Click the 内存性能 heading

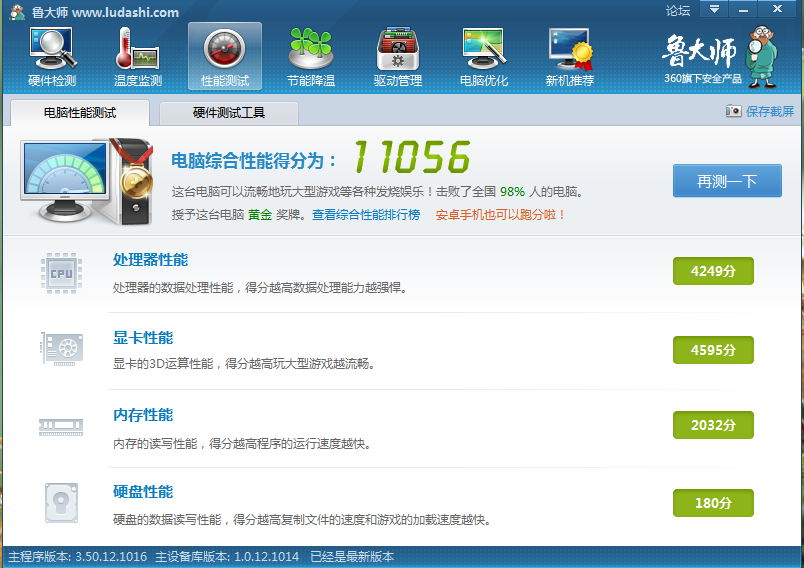tap(143, 415)
